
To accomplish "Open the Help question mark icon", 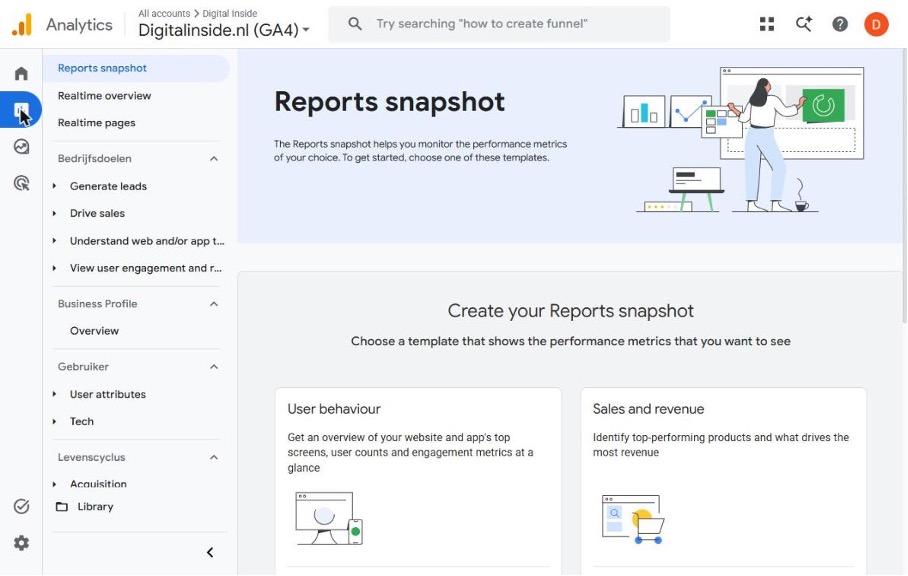I will pos(840,24).
